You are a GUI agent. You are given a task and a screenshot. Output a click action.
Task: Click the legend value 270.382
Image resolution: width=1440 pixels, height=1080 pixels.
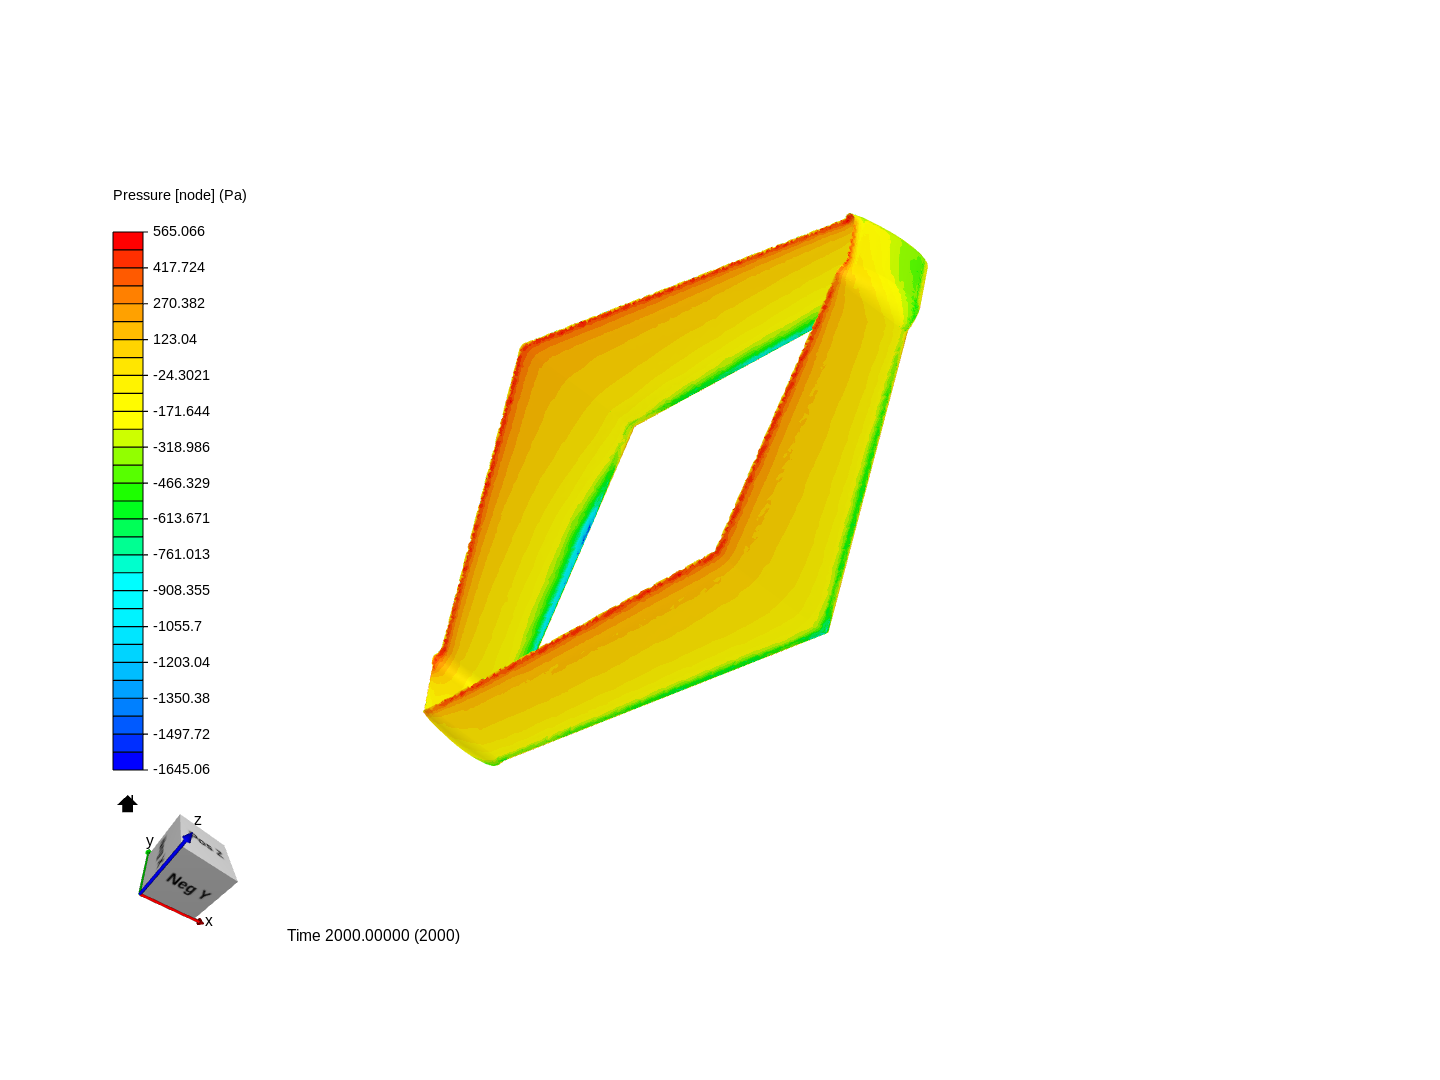coord(179,303)
